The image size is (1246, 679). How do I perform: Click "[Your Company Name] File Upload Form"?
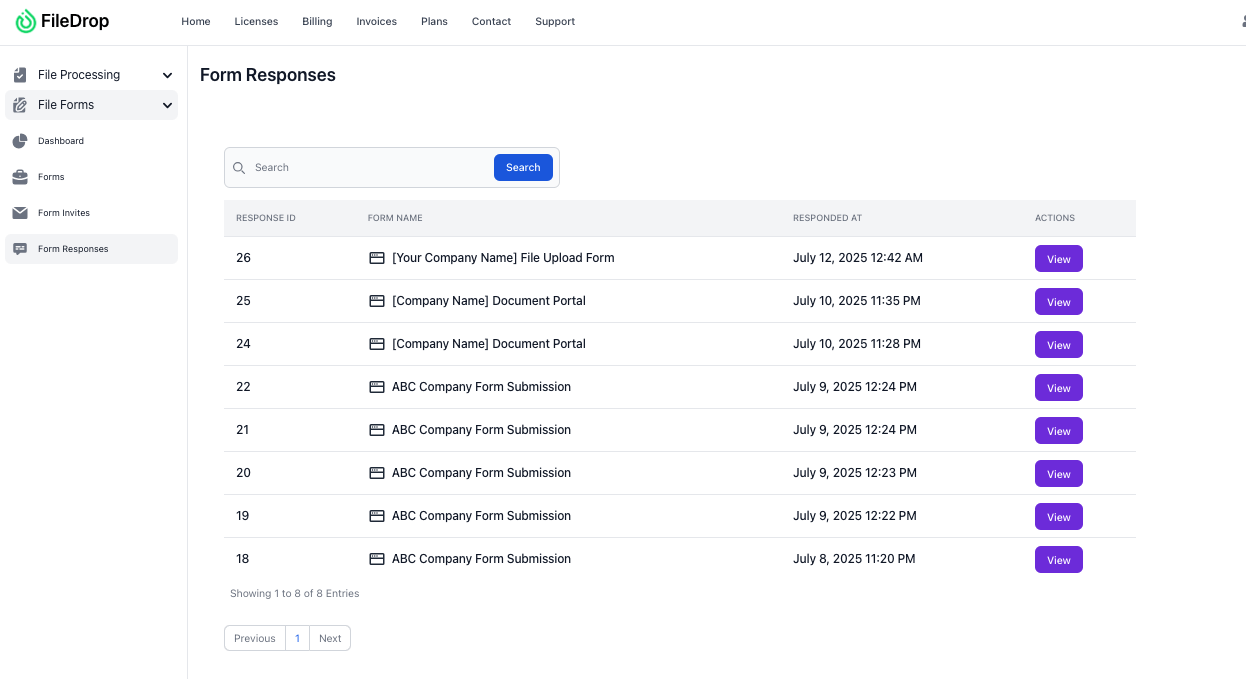(x=503, y=258)
